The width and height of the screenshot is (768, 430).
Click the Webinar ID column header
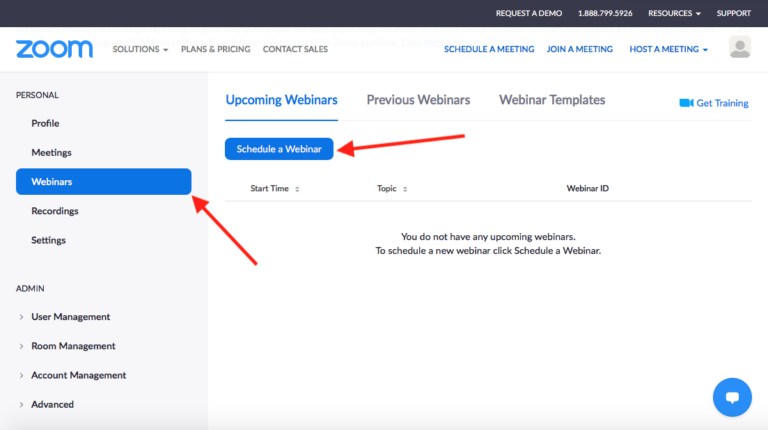[x=587, y=189]
